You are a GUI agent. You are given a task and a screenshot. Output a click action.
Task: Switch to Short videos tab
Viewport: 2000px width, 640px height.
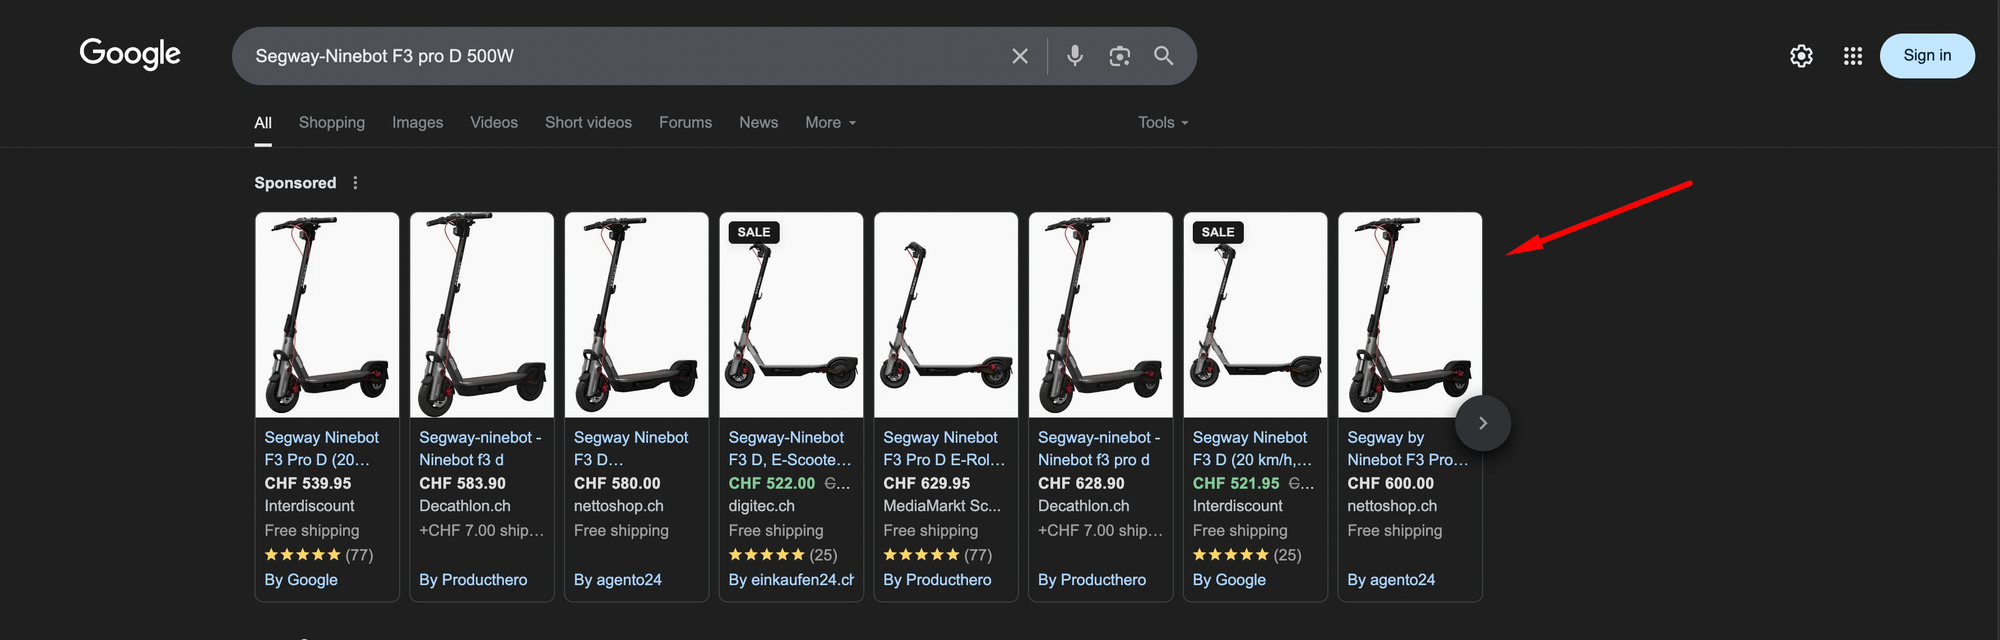(588, 122)
